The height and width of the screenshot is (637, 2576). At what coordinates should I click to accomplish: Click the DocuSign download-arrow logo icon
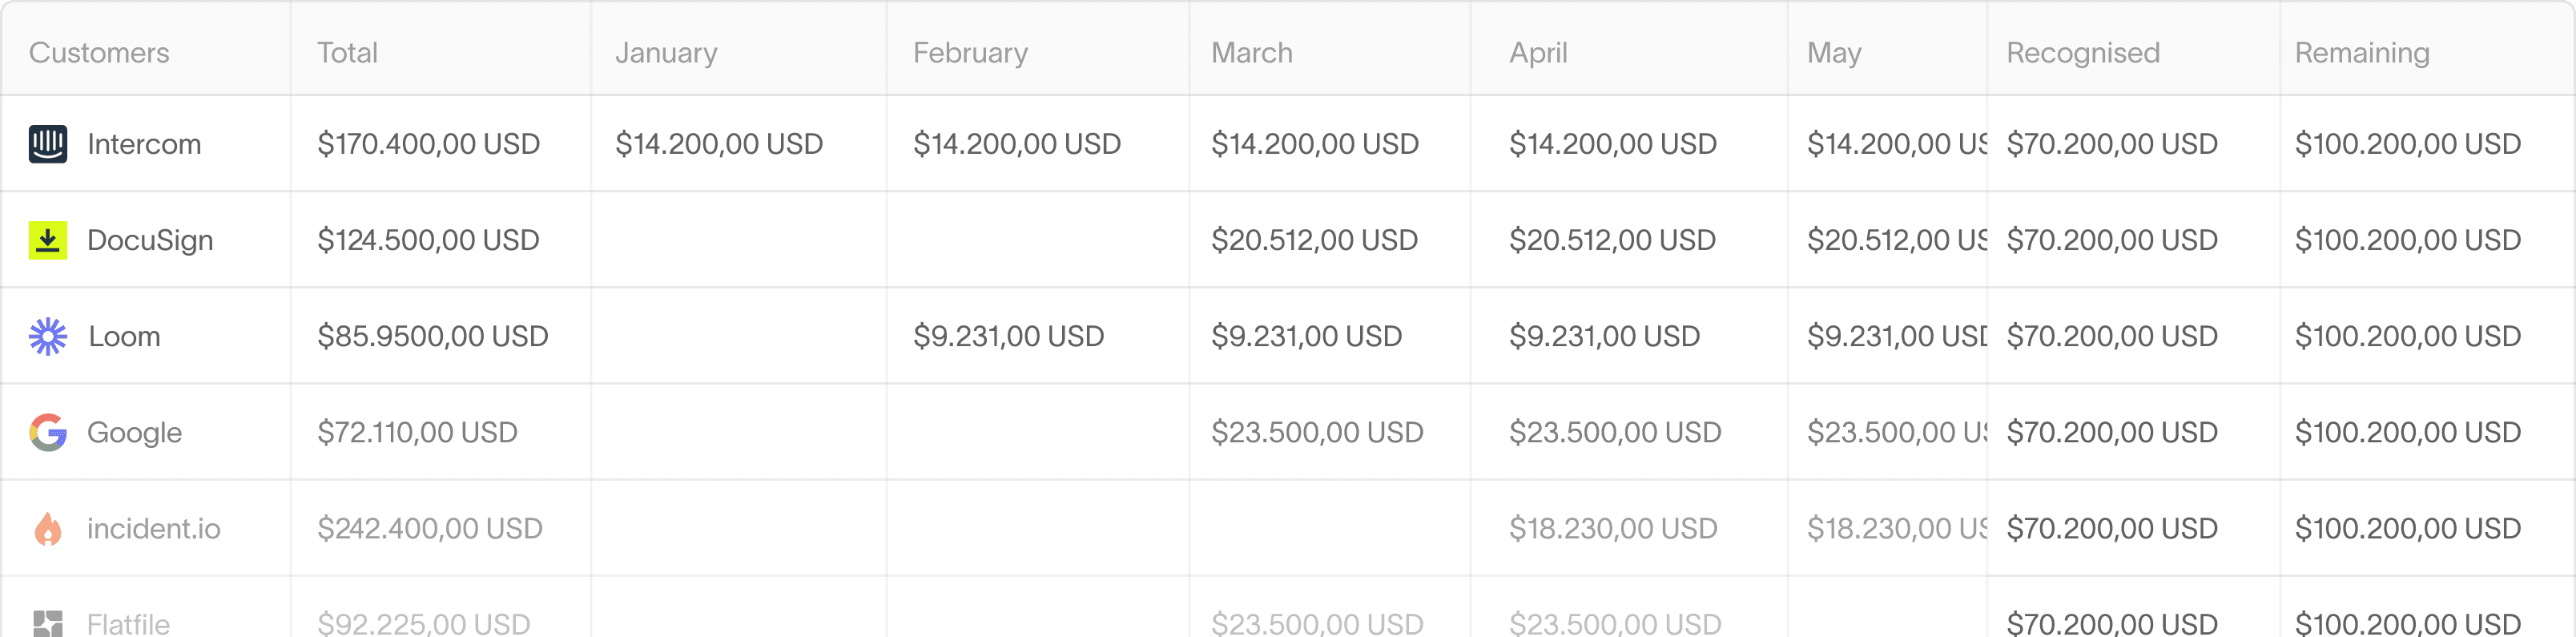48,240
